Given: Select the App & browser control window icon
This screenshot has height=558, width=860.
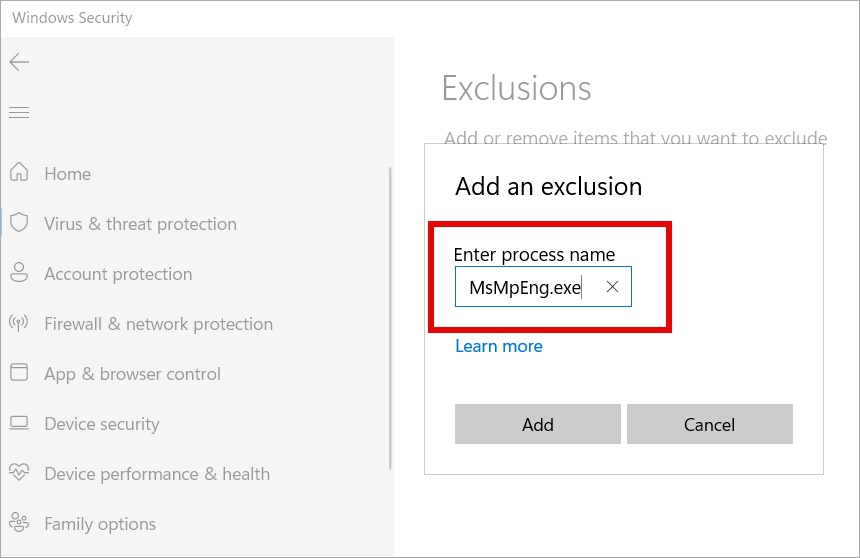Looking at the screenshot, I should point(19,372).
